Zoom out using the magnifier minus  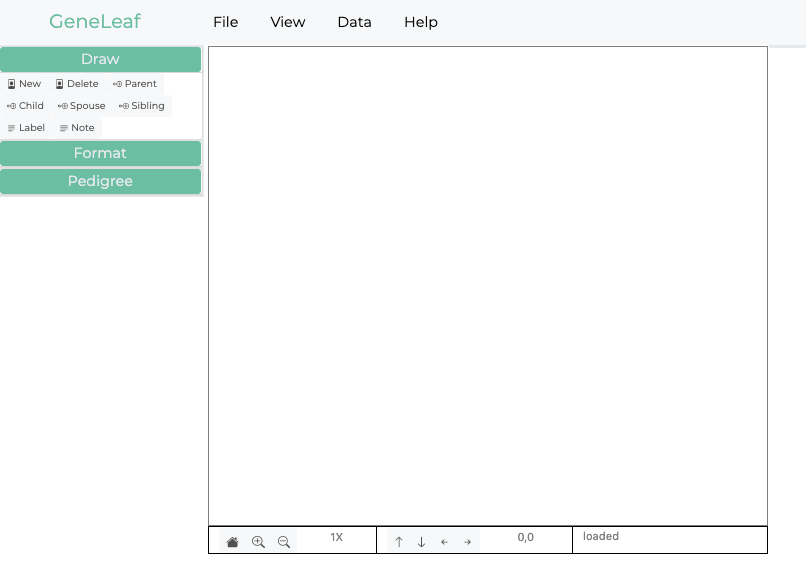click(x=284, y=542)
